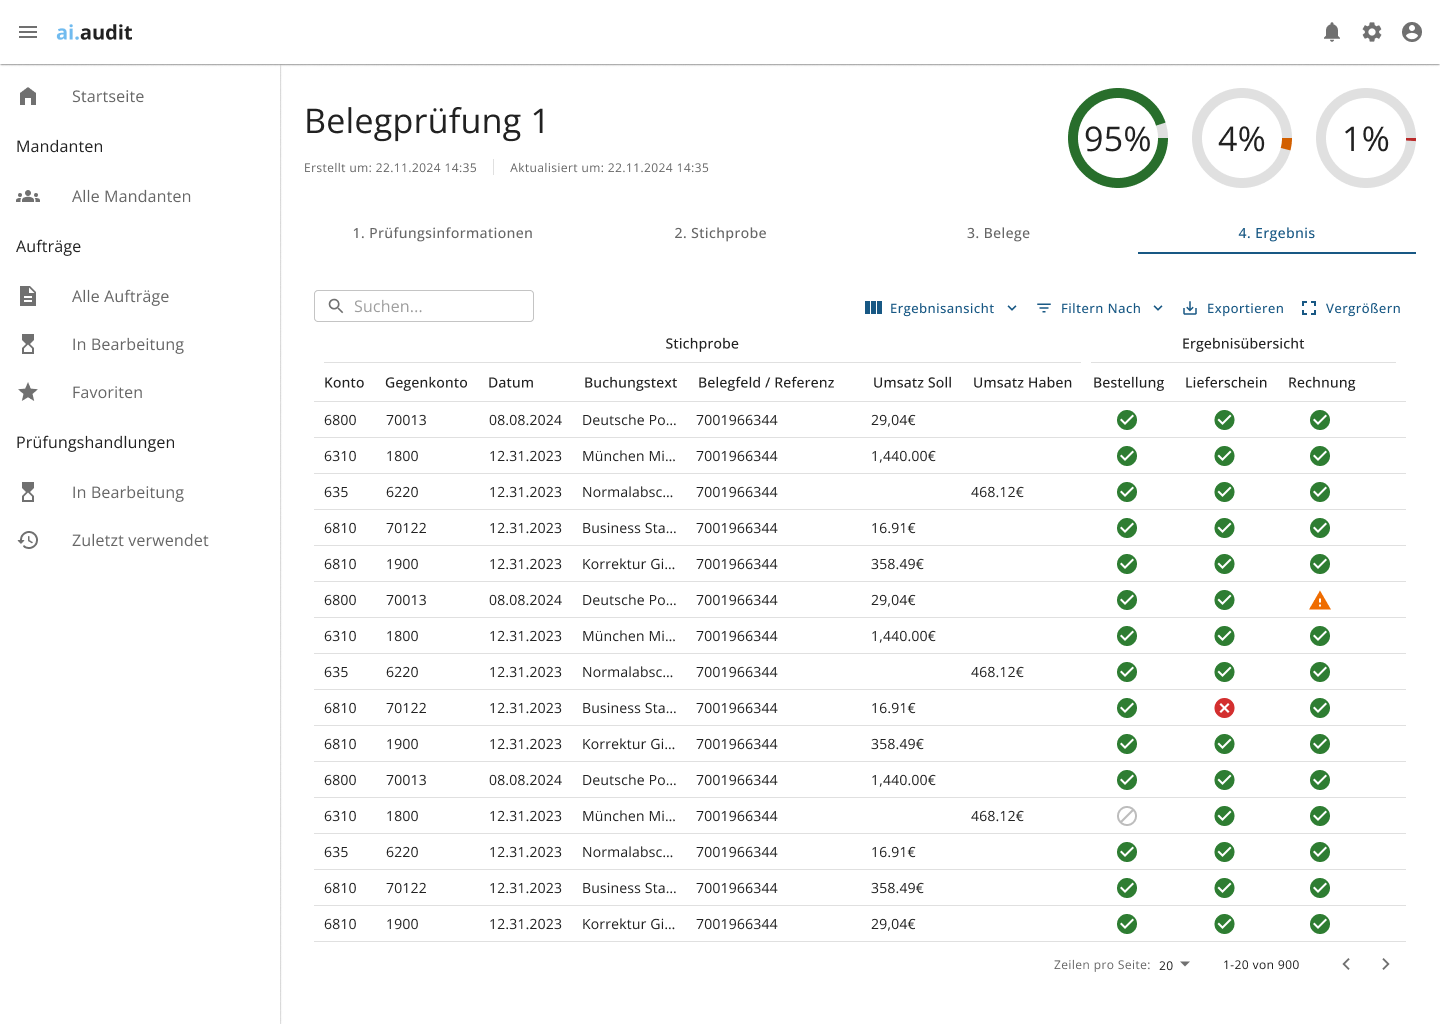Click Rechnung column header
The image size is (1440, 1024).
pyautogui.click(x=1322, y=382)
